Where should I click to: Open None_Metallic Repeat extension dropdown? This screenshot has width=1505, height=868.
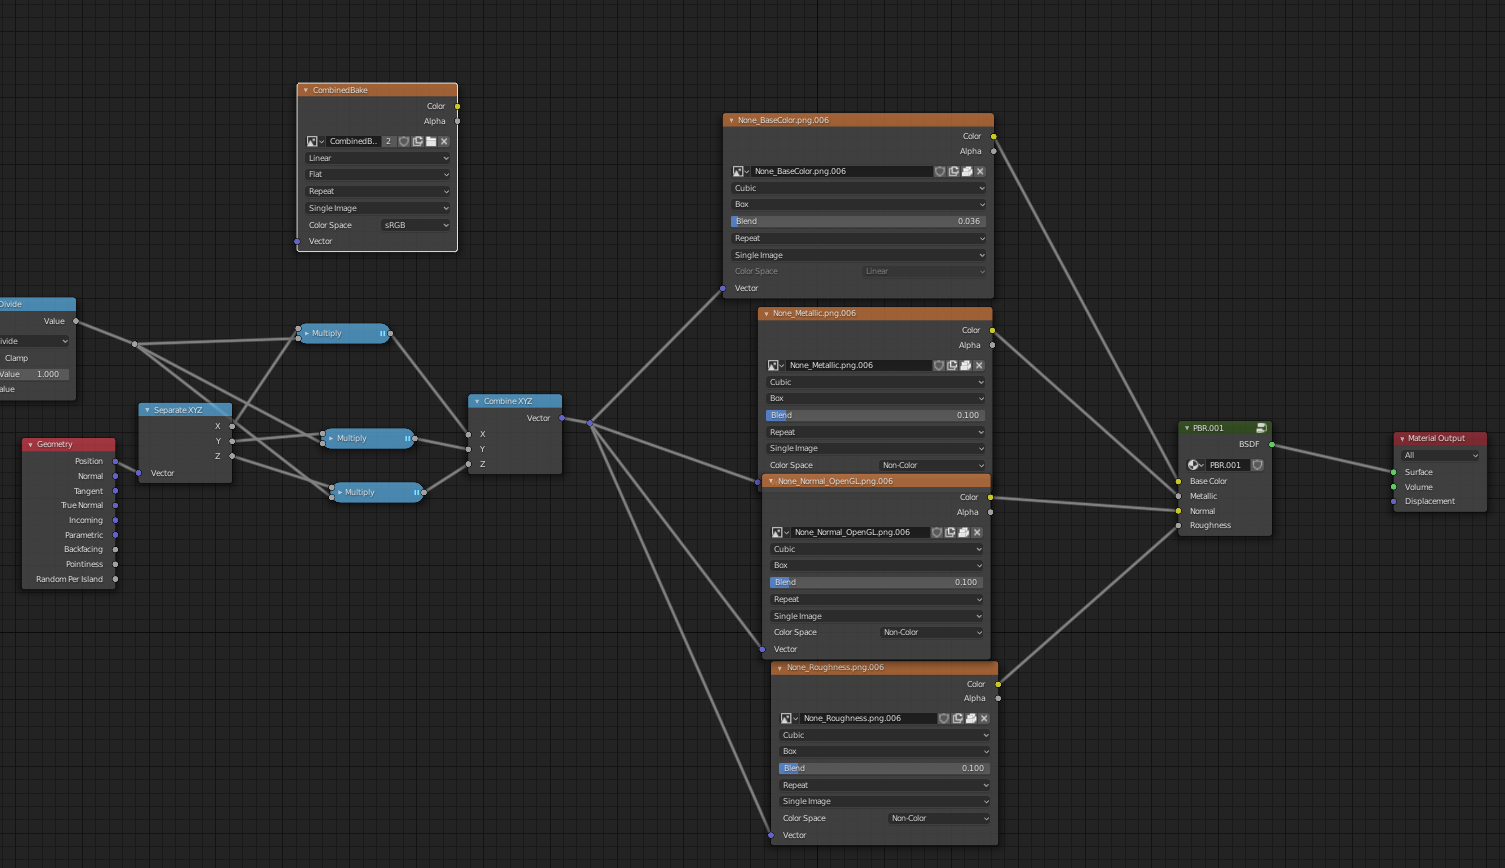click(x=876, y=432)
